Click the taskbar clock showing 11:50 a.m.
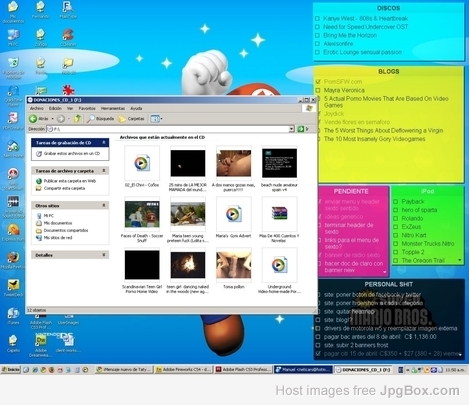469x405 pixels. pos(456,370)
